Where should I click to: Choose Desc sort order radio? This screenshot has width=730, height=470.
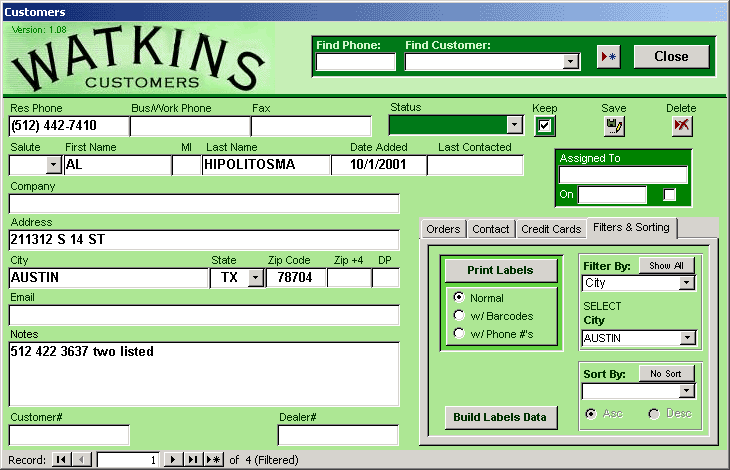pyautogui.click(x=654, y=413)
